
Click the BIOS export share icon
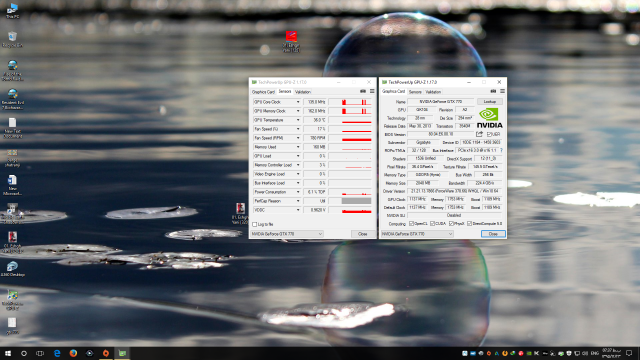(x=480, y=134)
